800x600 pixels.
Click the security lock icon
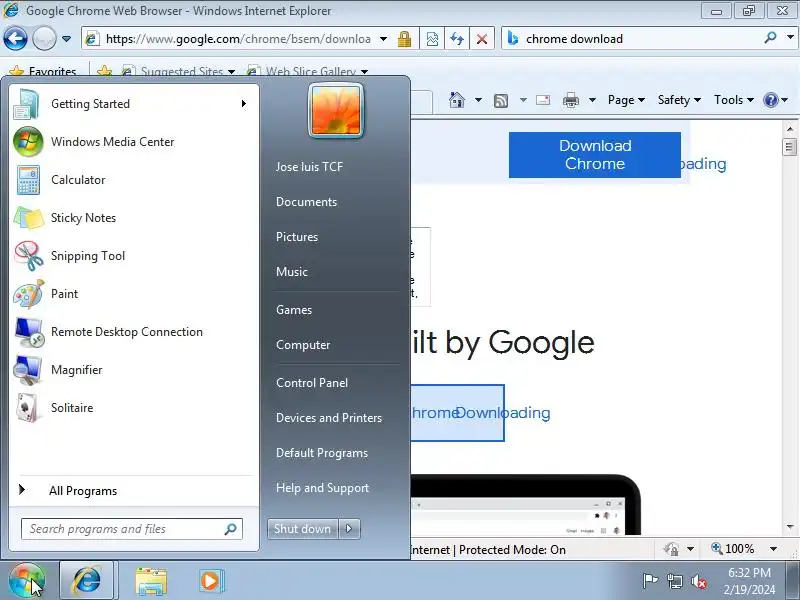coord(405,39)
